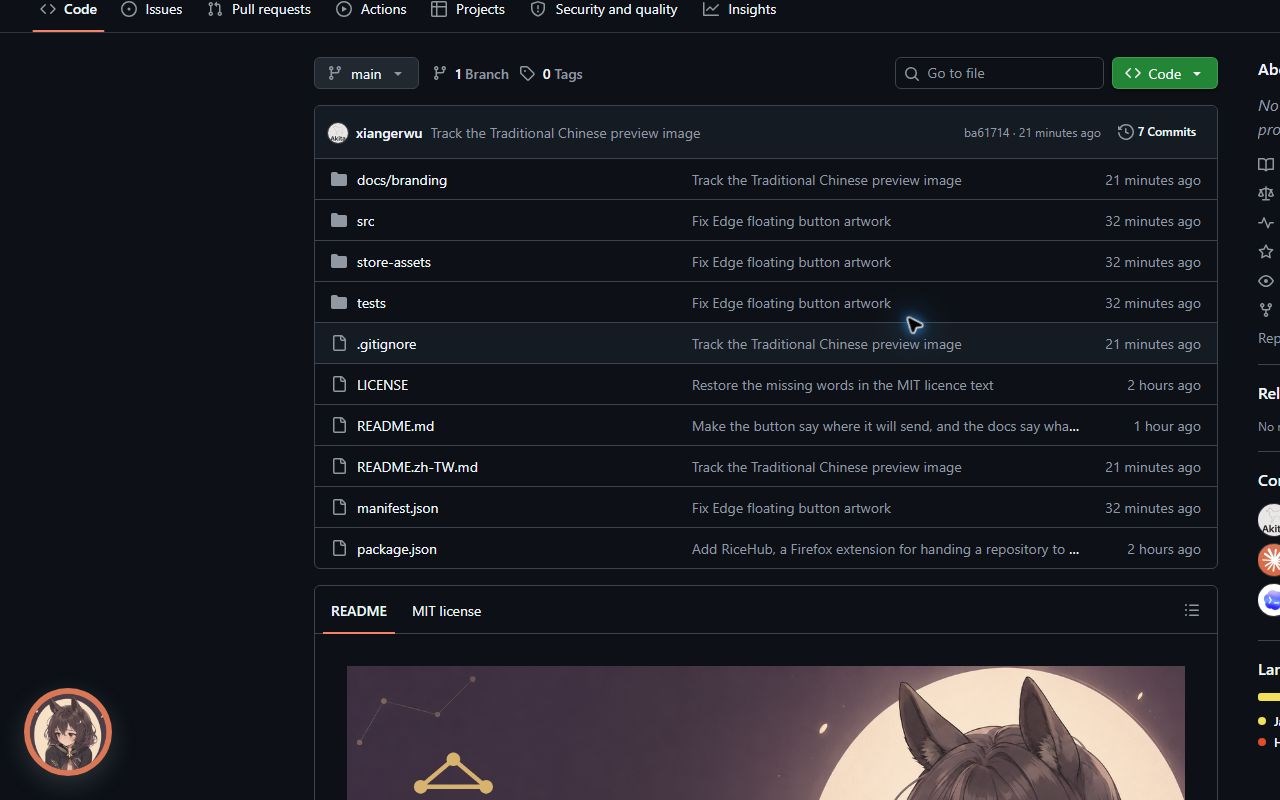
Task: Click "2 hours ago" in the LICENSE row
Action: [x=1164, y=385]
